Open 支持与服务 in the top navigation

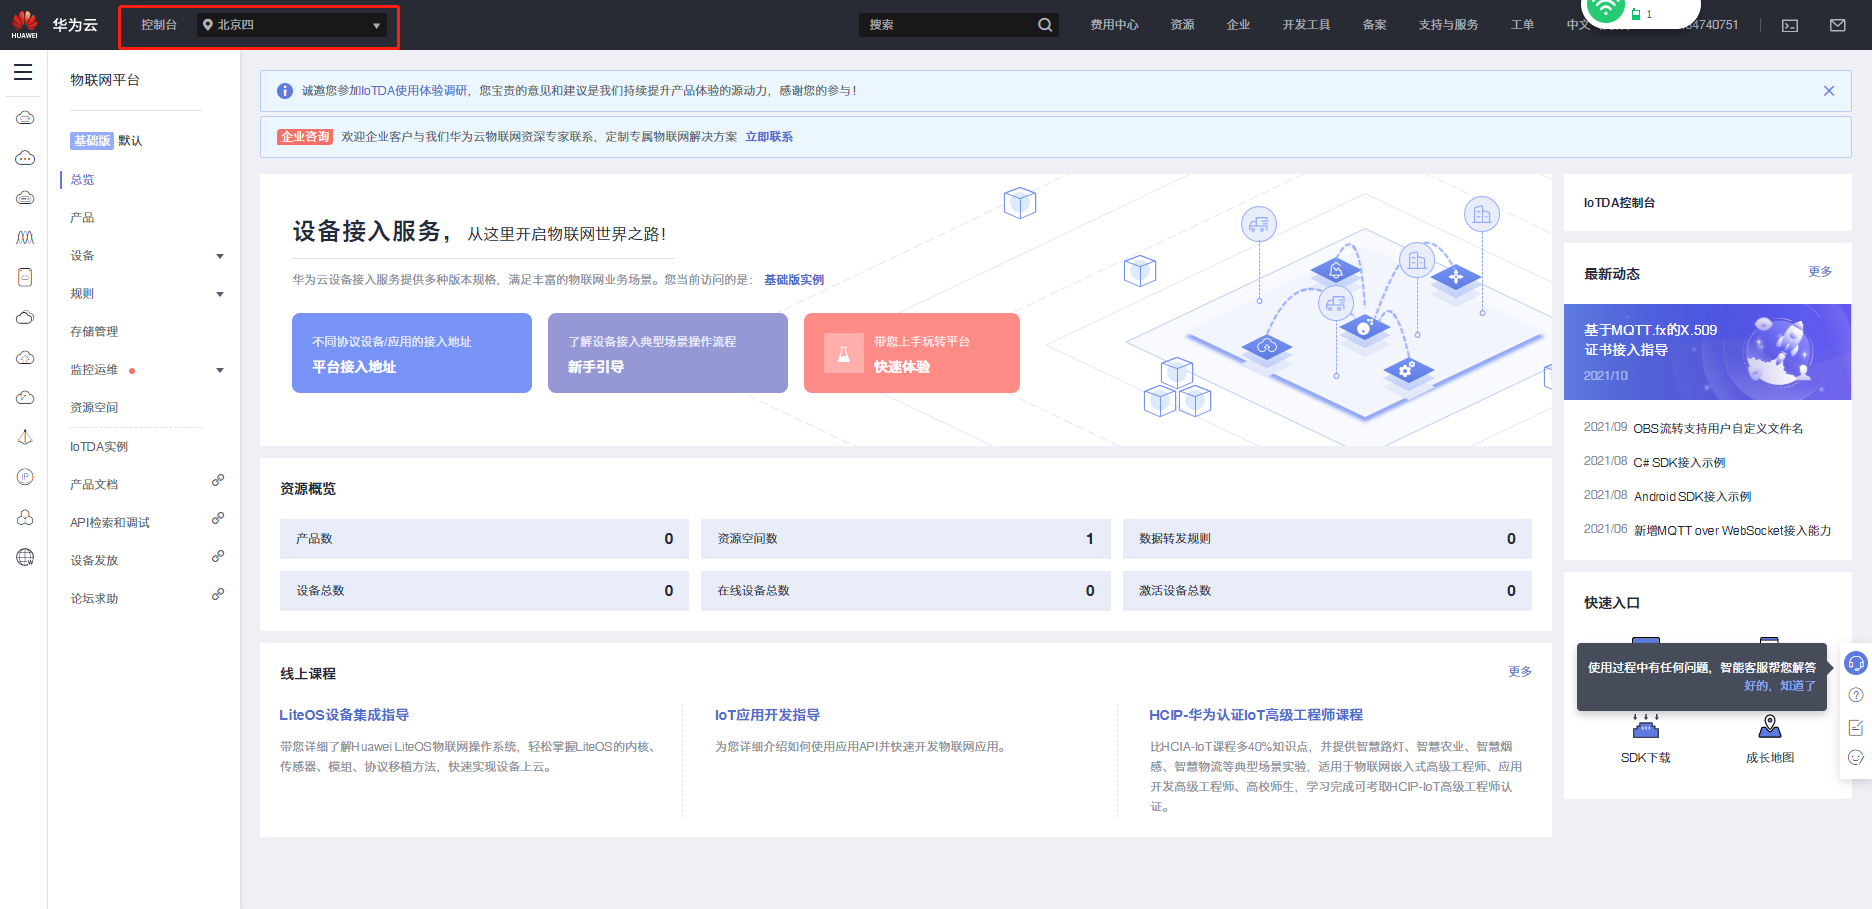[x=1448, y=25]
